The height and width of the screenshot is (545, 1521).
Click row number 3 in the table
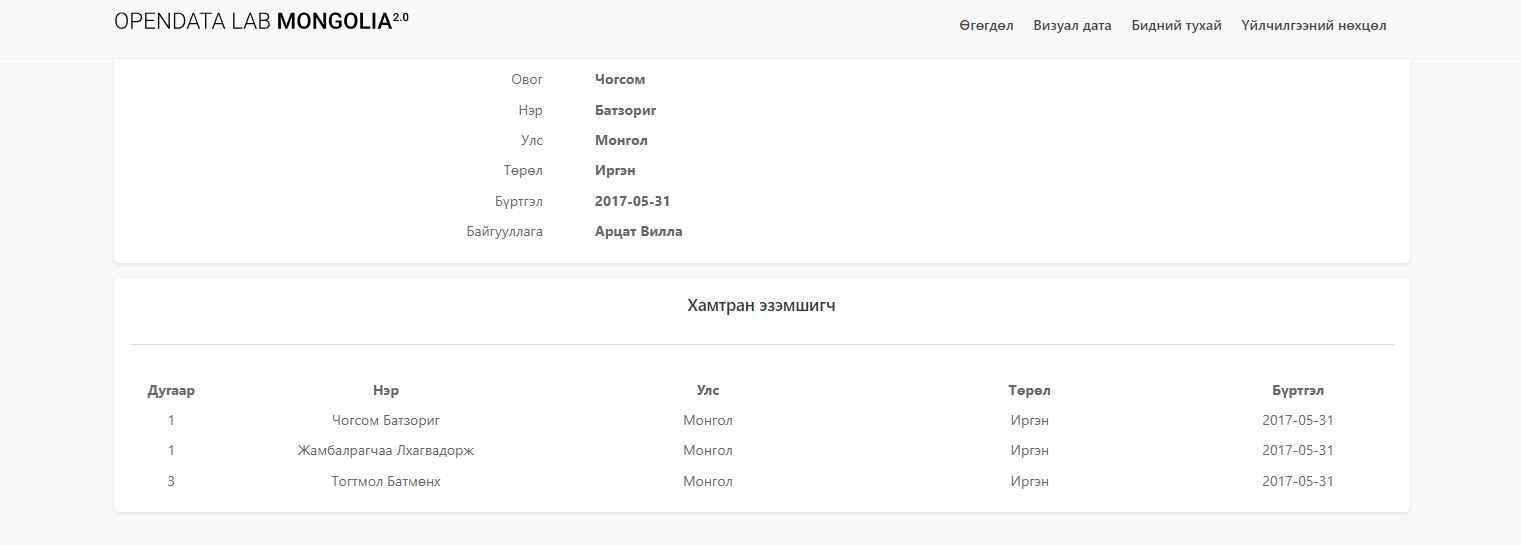171,481
